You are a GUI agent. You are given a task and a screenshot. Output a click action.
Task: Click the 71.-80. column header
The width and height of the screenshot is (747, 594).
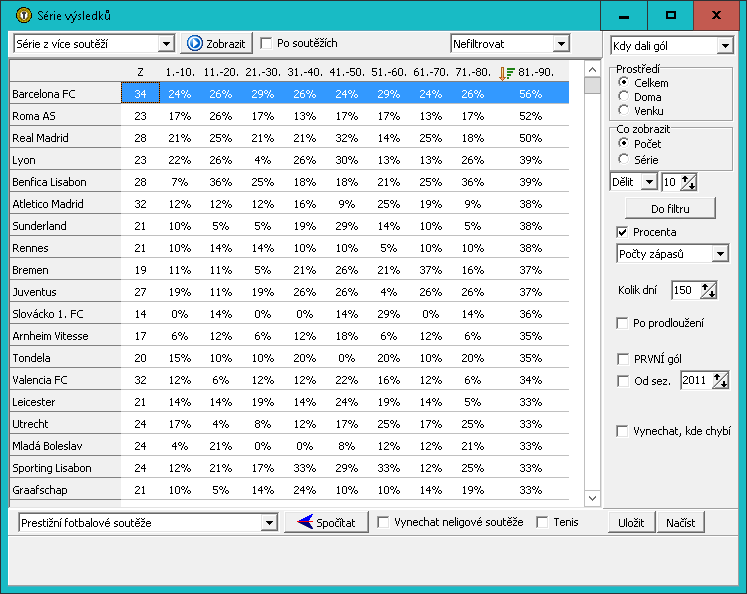(x=473, y=72)
